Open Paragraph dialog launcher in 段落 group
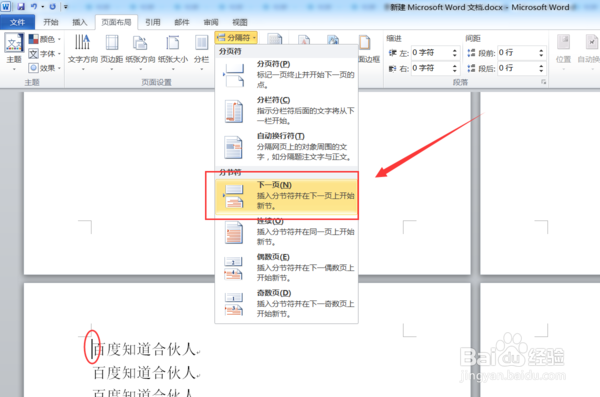 pos(543,82)
